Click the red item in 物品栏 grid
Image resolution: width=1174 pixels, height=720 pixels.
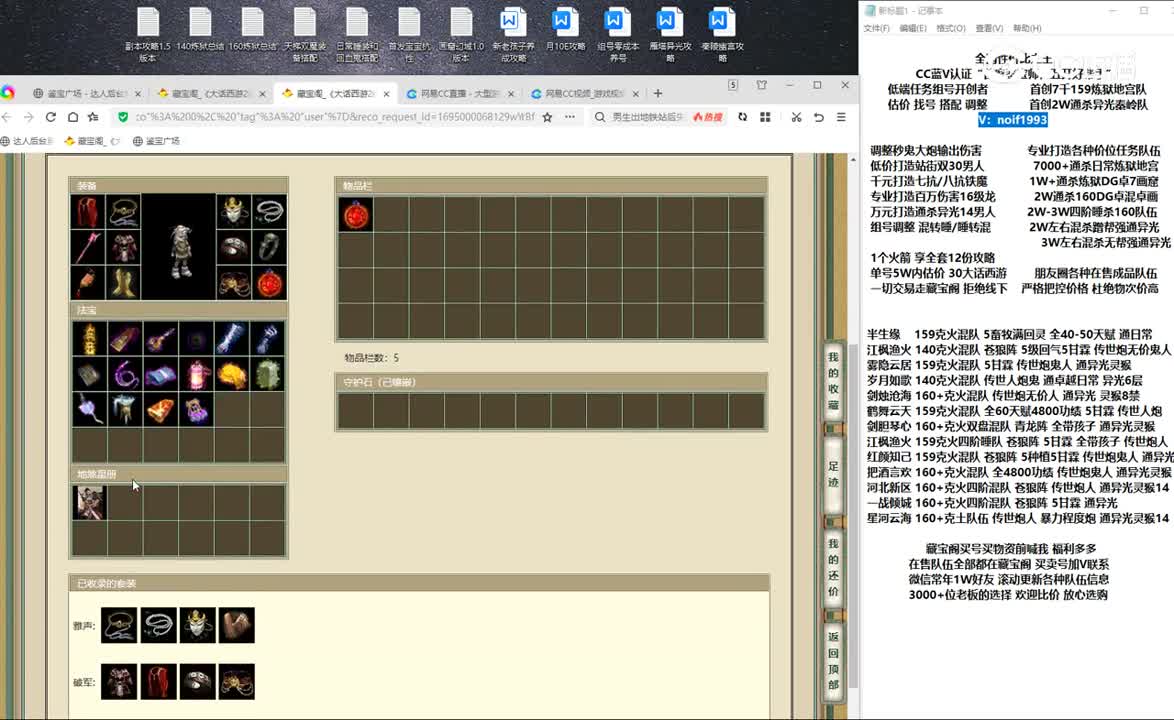point(356,215)
